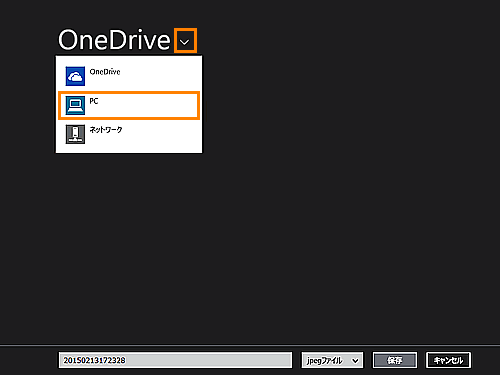Click the large OneDrive heading
This screenshot has width=500, height=375.
tap(114, 40)
